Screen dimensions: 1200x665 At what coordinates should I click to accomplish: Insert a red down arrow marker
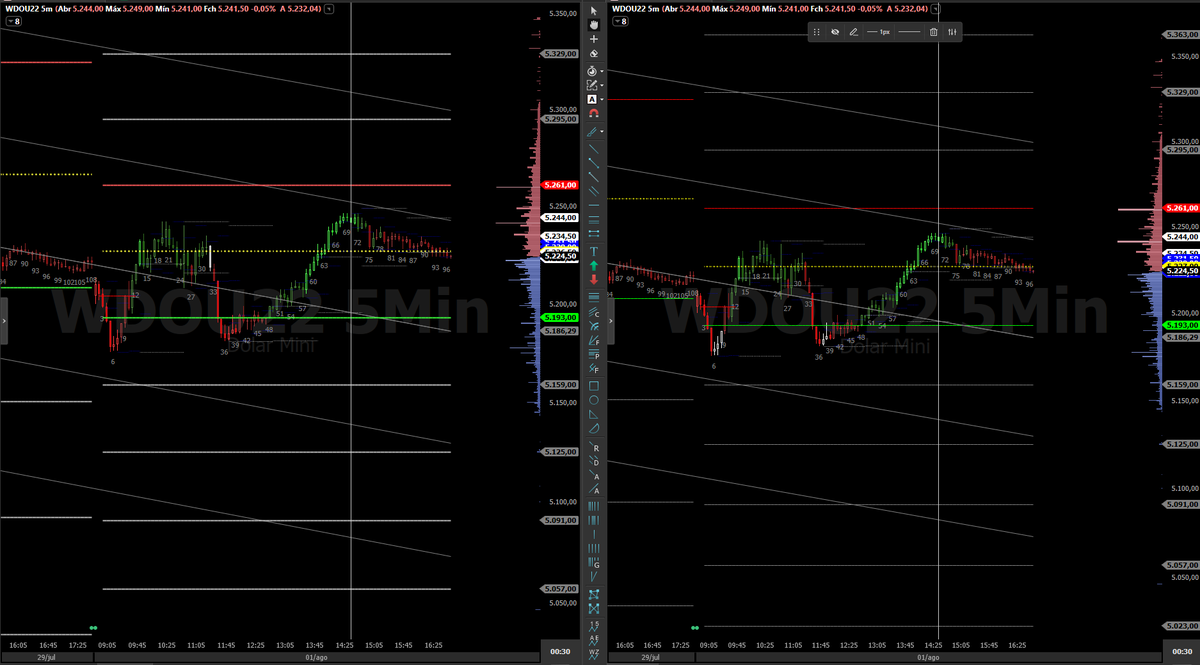[593, 279]
